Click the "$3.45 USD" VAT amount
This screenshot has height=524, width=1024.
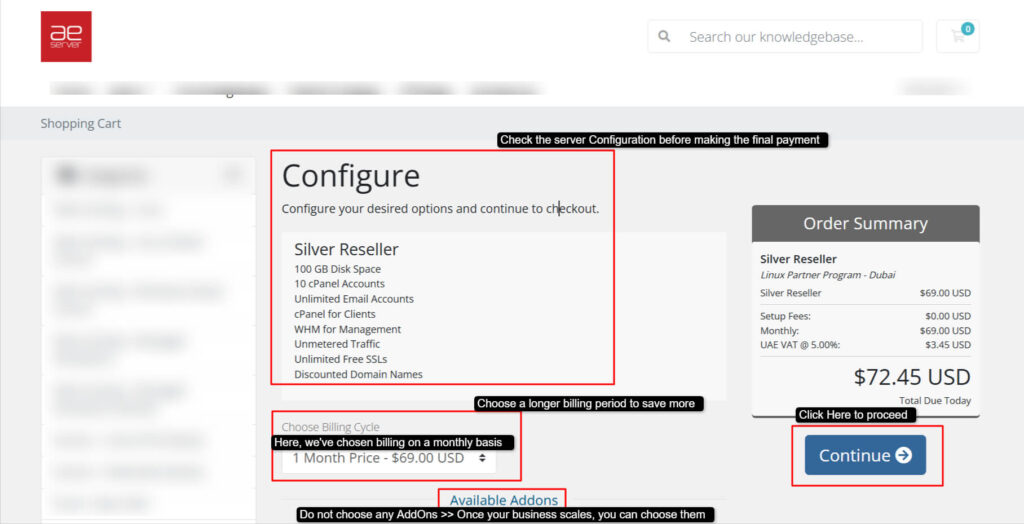[x=948, y=344]
